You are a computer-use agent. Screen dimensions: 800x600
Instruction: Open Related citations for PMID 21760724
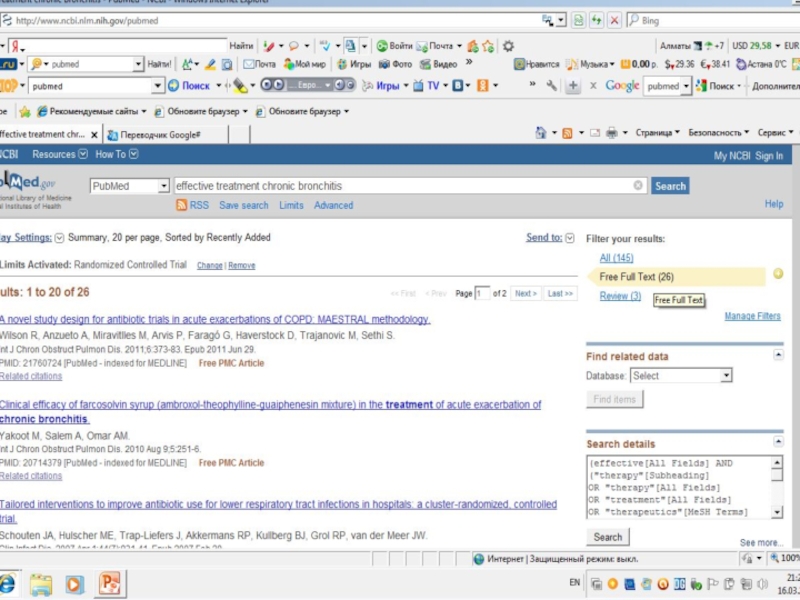coord(31,377)
